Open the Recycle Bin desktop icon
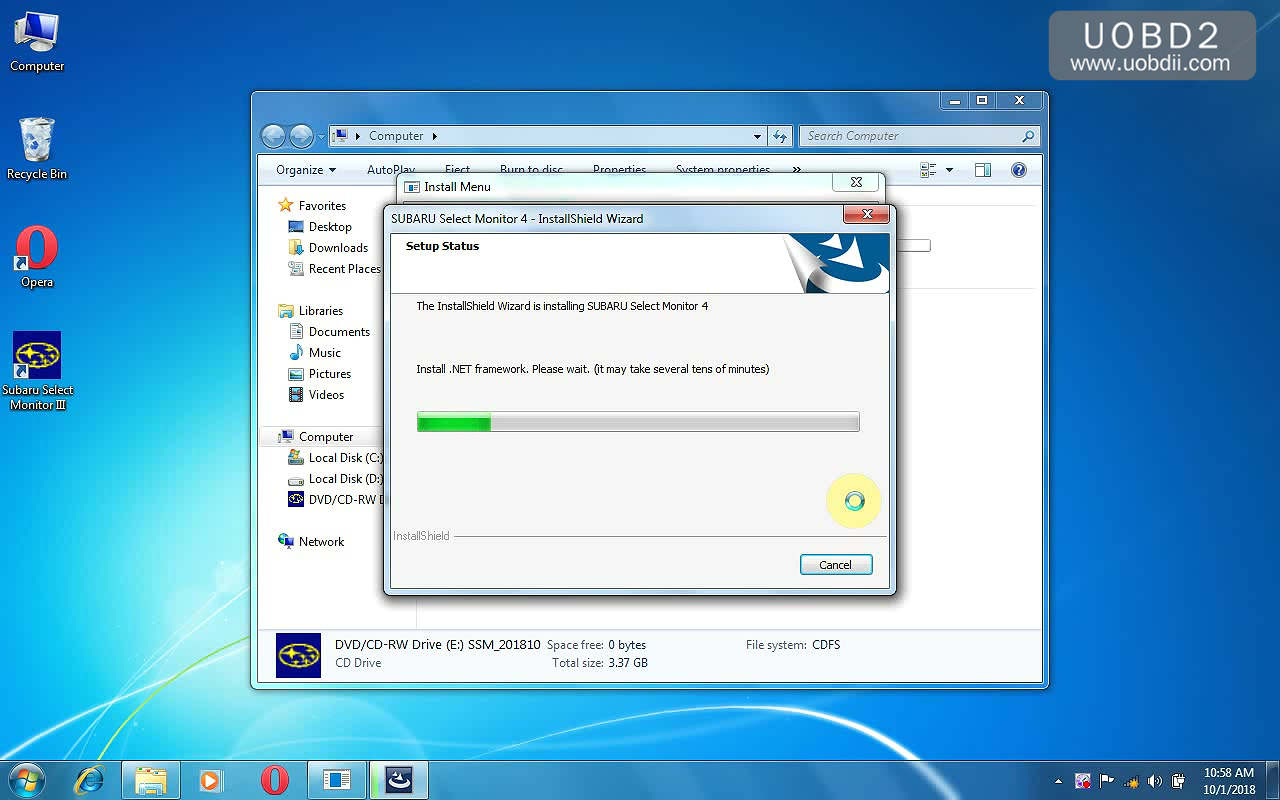The height and width of the screenshot is (800, 1280). (x=37, y=140)
